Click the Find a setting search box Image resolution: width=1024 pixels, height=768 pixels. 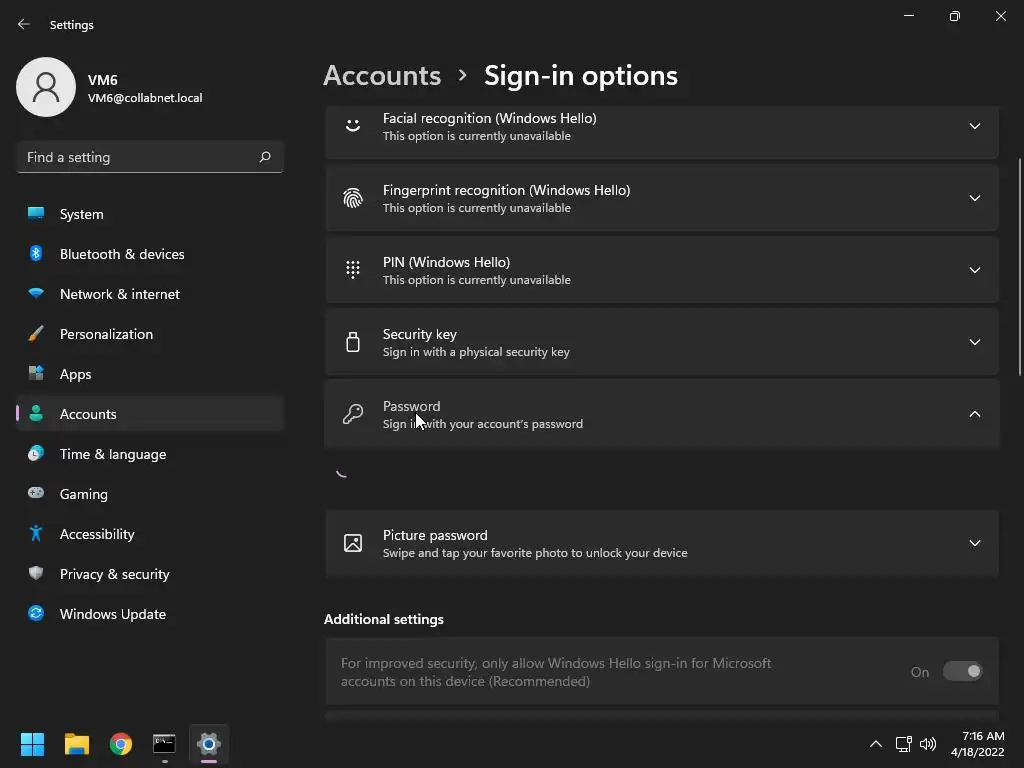138,157
